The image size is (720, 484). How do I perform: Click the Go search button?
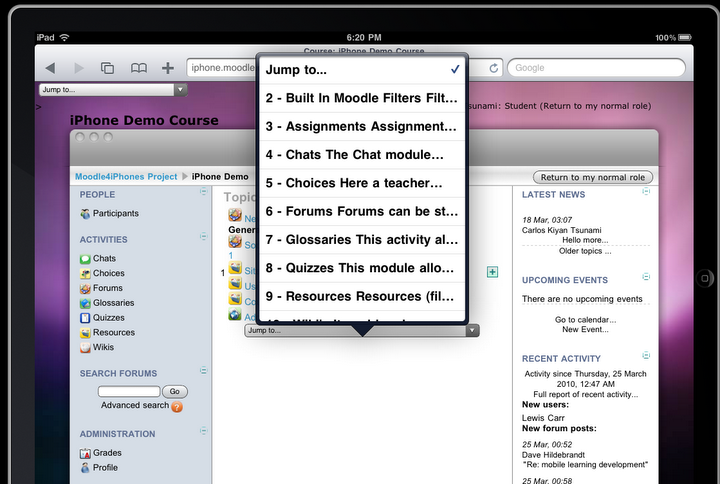pos(174,392)
